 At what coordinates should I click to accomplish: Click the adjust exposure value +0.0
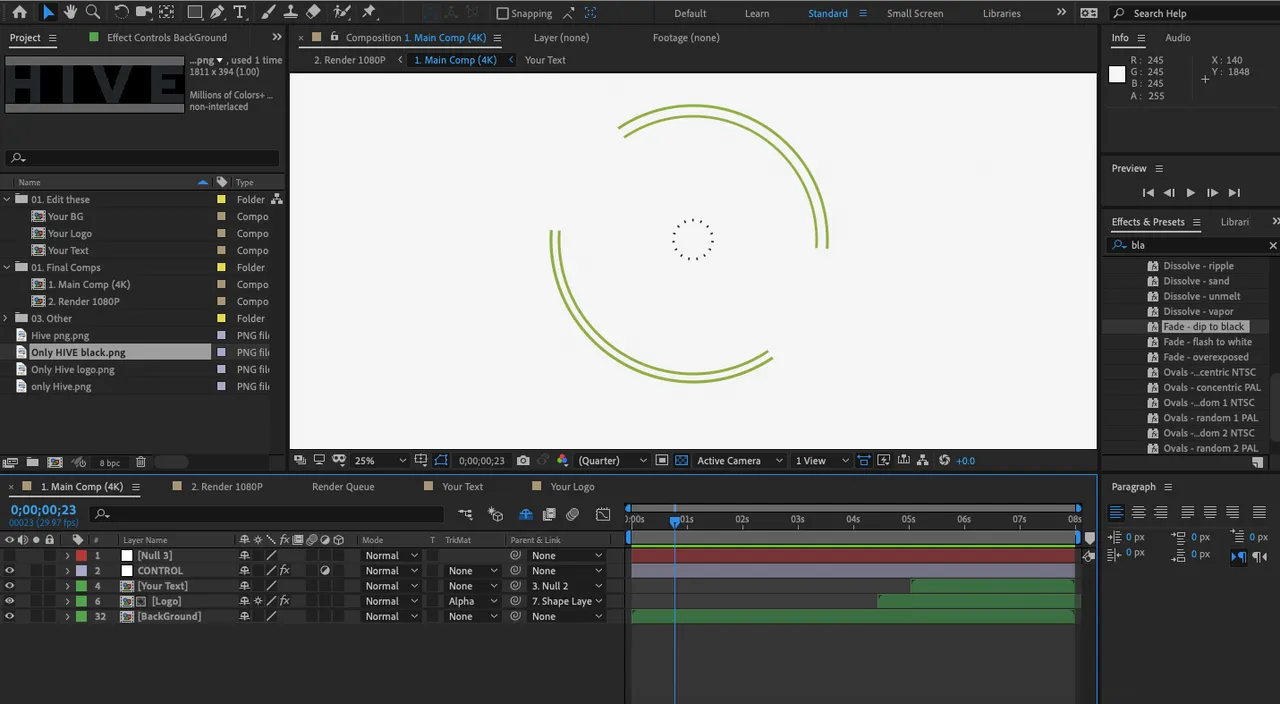click(966, 461)
